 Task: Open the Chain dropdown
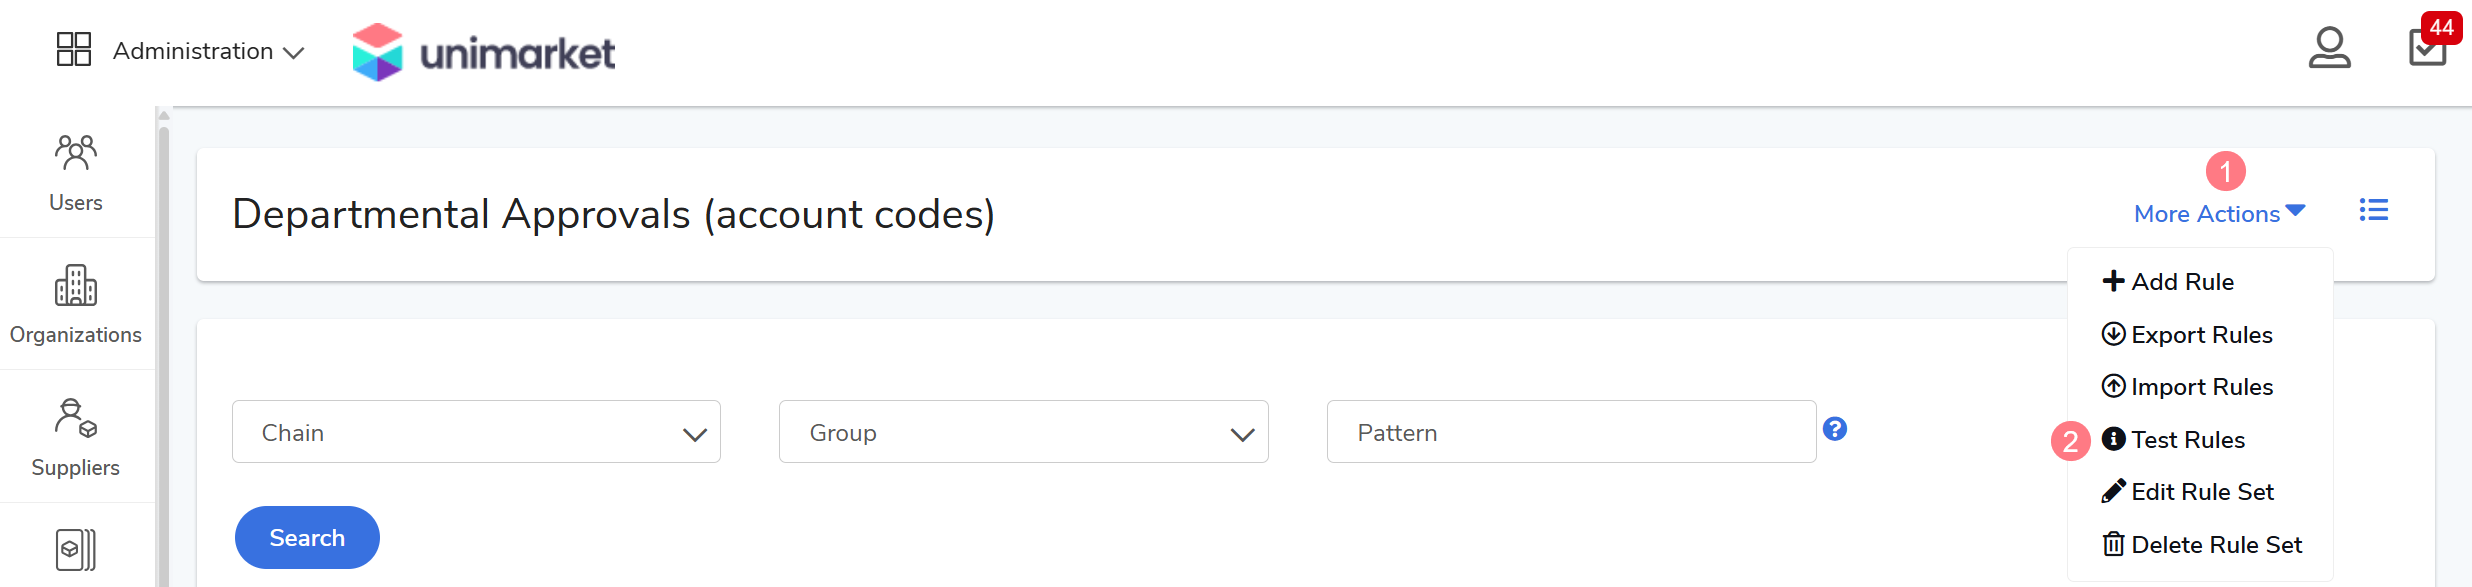[476, 432]
